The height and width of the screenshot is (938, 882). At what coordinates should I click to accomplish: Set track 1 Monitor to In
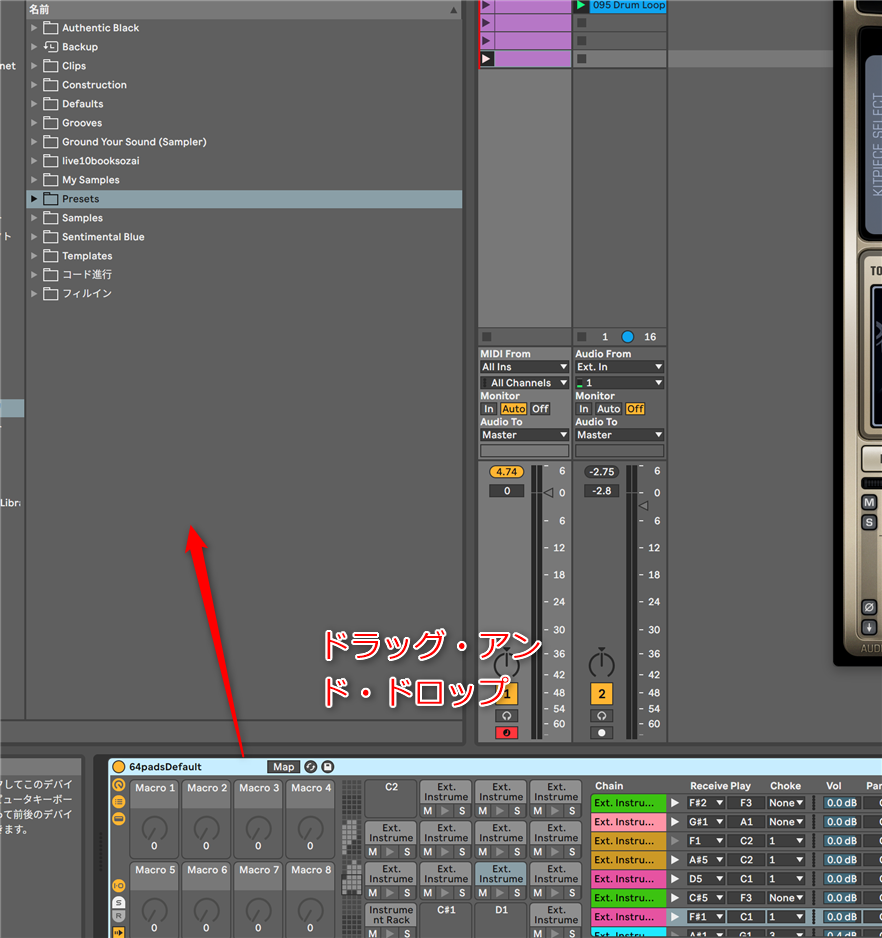coord(488,409)
